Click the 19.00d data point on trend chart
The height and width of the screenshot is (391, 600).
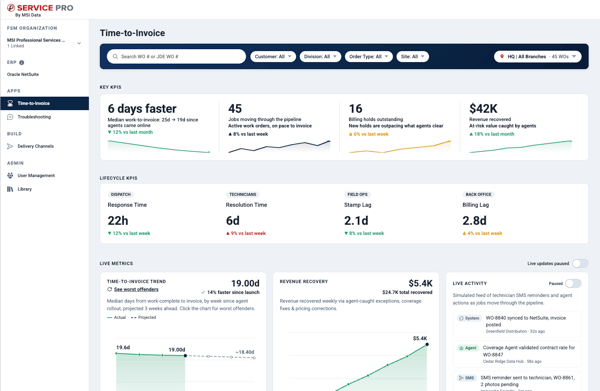point(185,356)
